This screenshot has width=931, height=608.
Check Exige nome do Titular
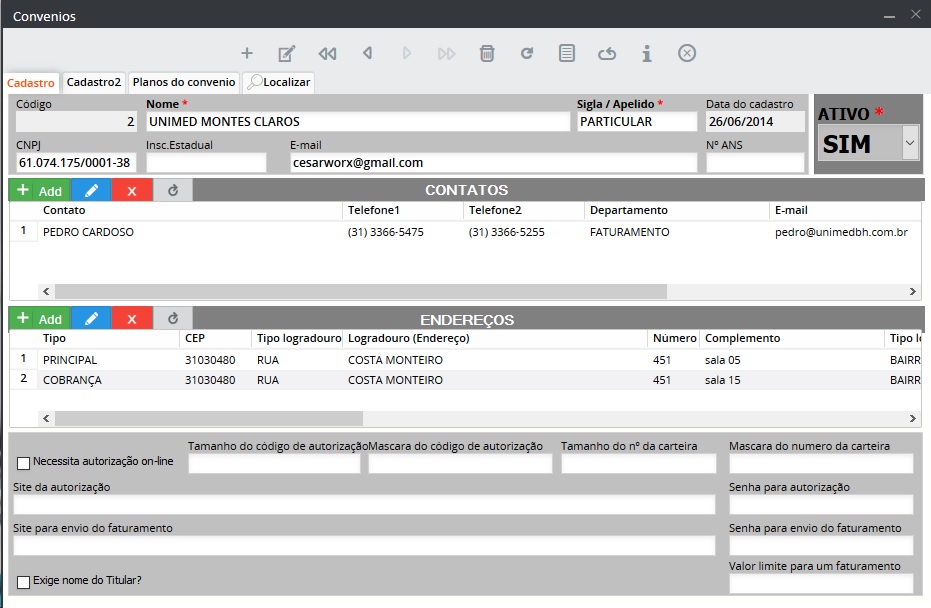24,582
